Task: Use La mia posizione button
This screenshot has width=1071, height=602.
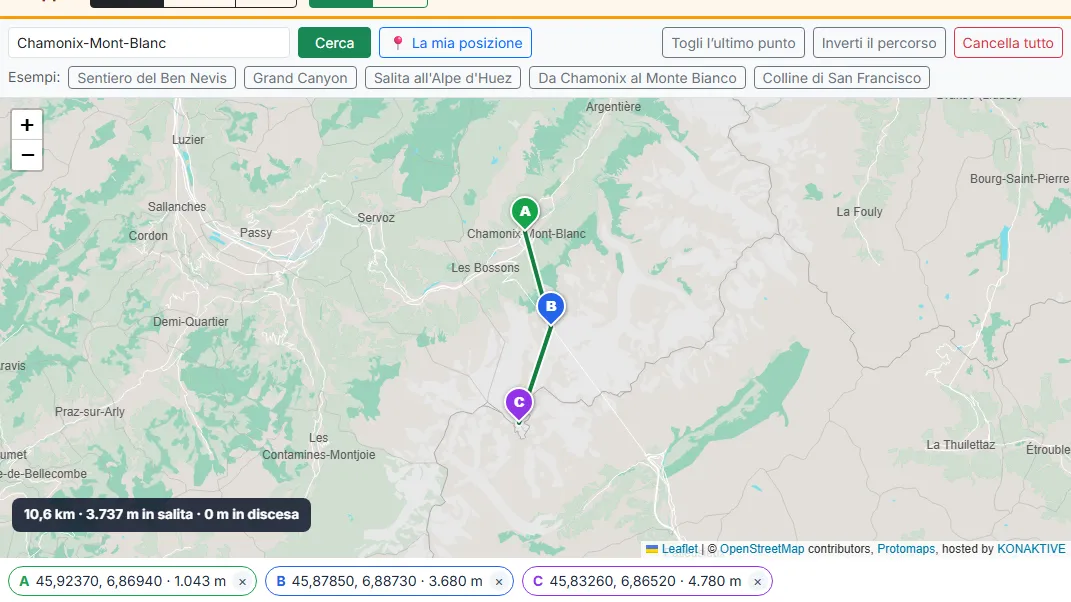Action: pyautogui.click(x=456, y=43)
